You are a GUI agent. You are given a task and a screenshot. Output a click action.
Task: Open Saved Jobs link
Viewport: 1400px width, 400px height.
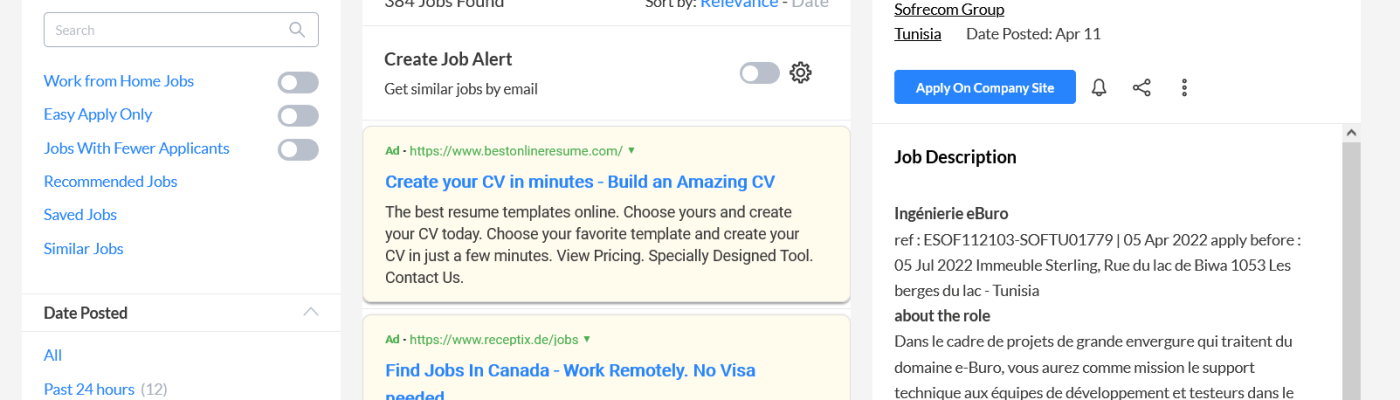point(80,215)
